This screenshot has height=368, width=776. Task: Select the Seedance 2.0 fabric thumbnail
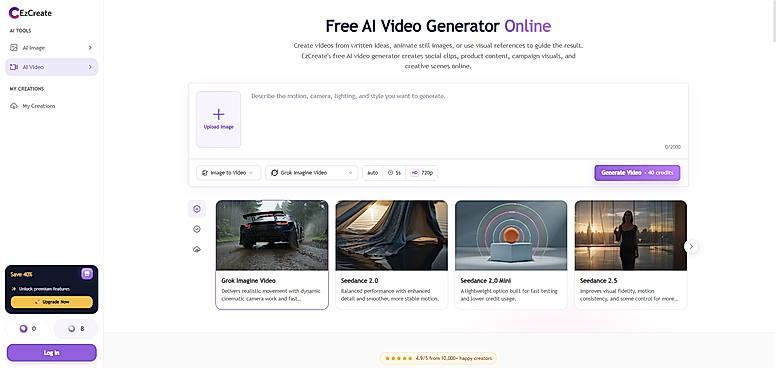[x=391, y=235]
